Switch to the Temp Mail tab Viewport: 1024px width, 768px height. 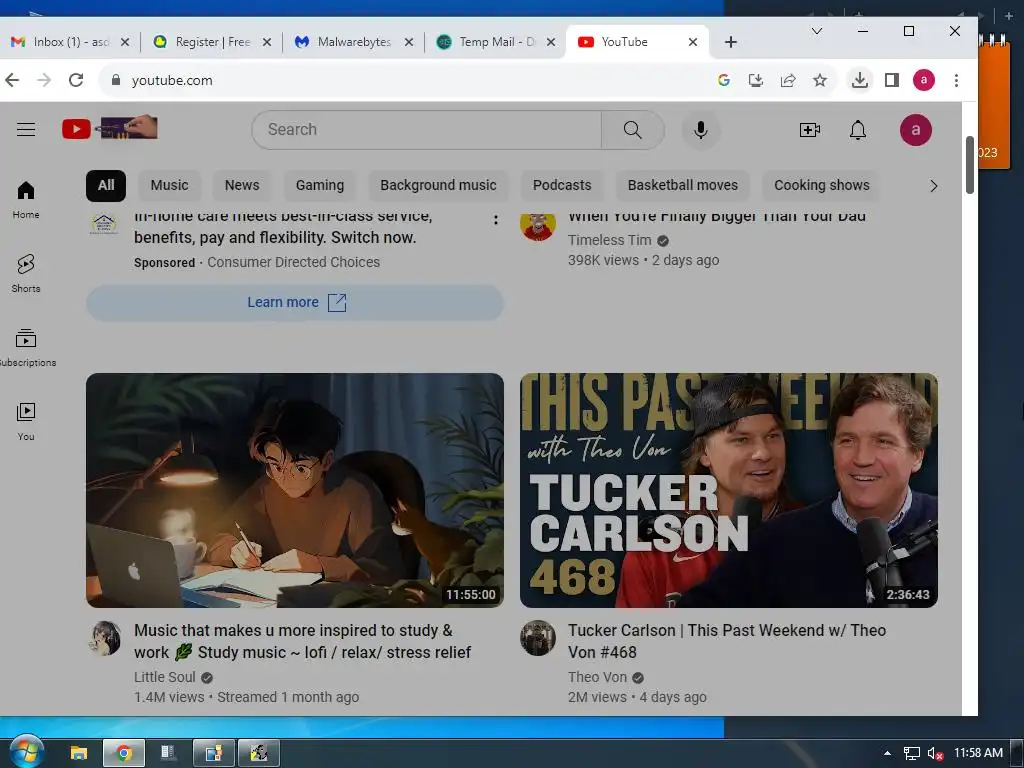pyautogui.click(x=496, y=42)
